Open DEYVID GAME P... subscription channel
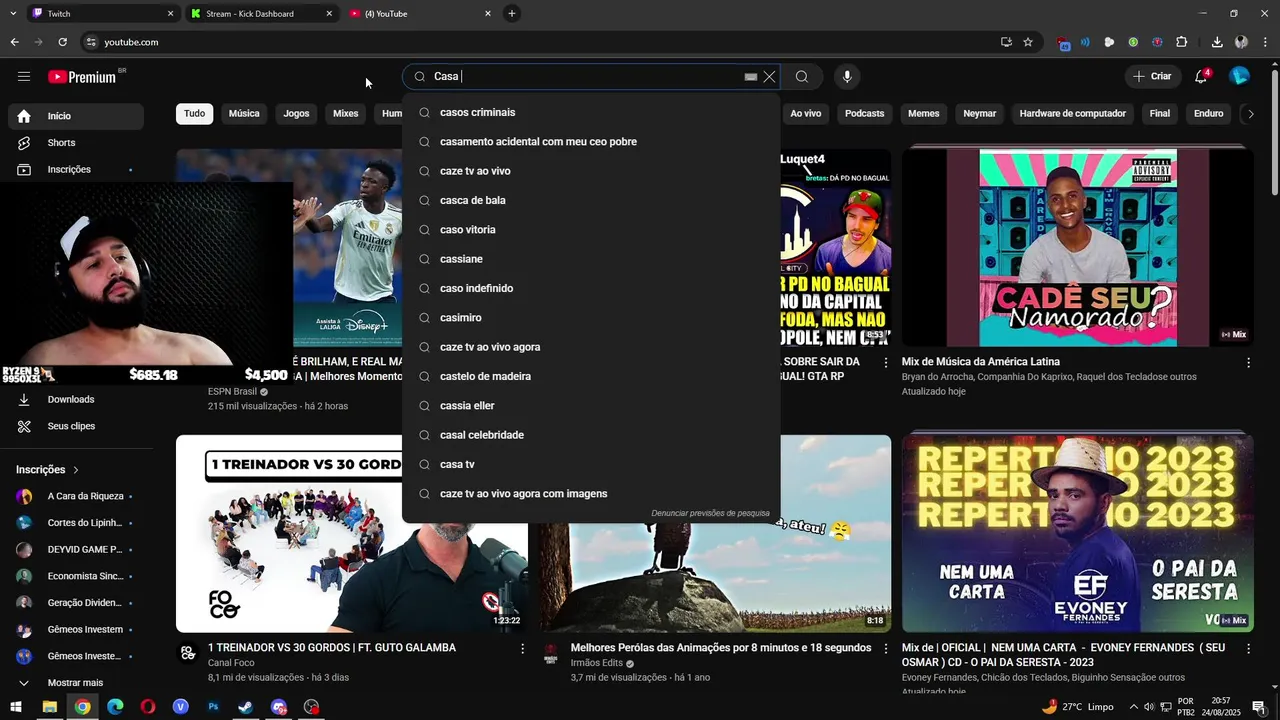 pos(76,549)
